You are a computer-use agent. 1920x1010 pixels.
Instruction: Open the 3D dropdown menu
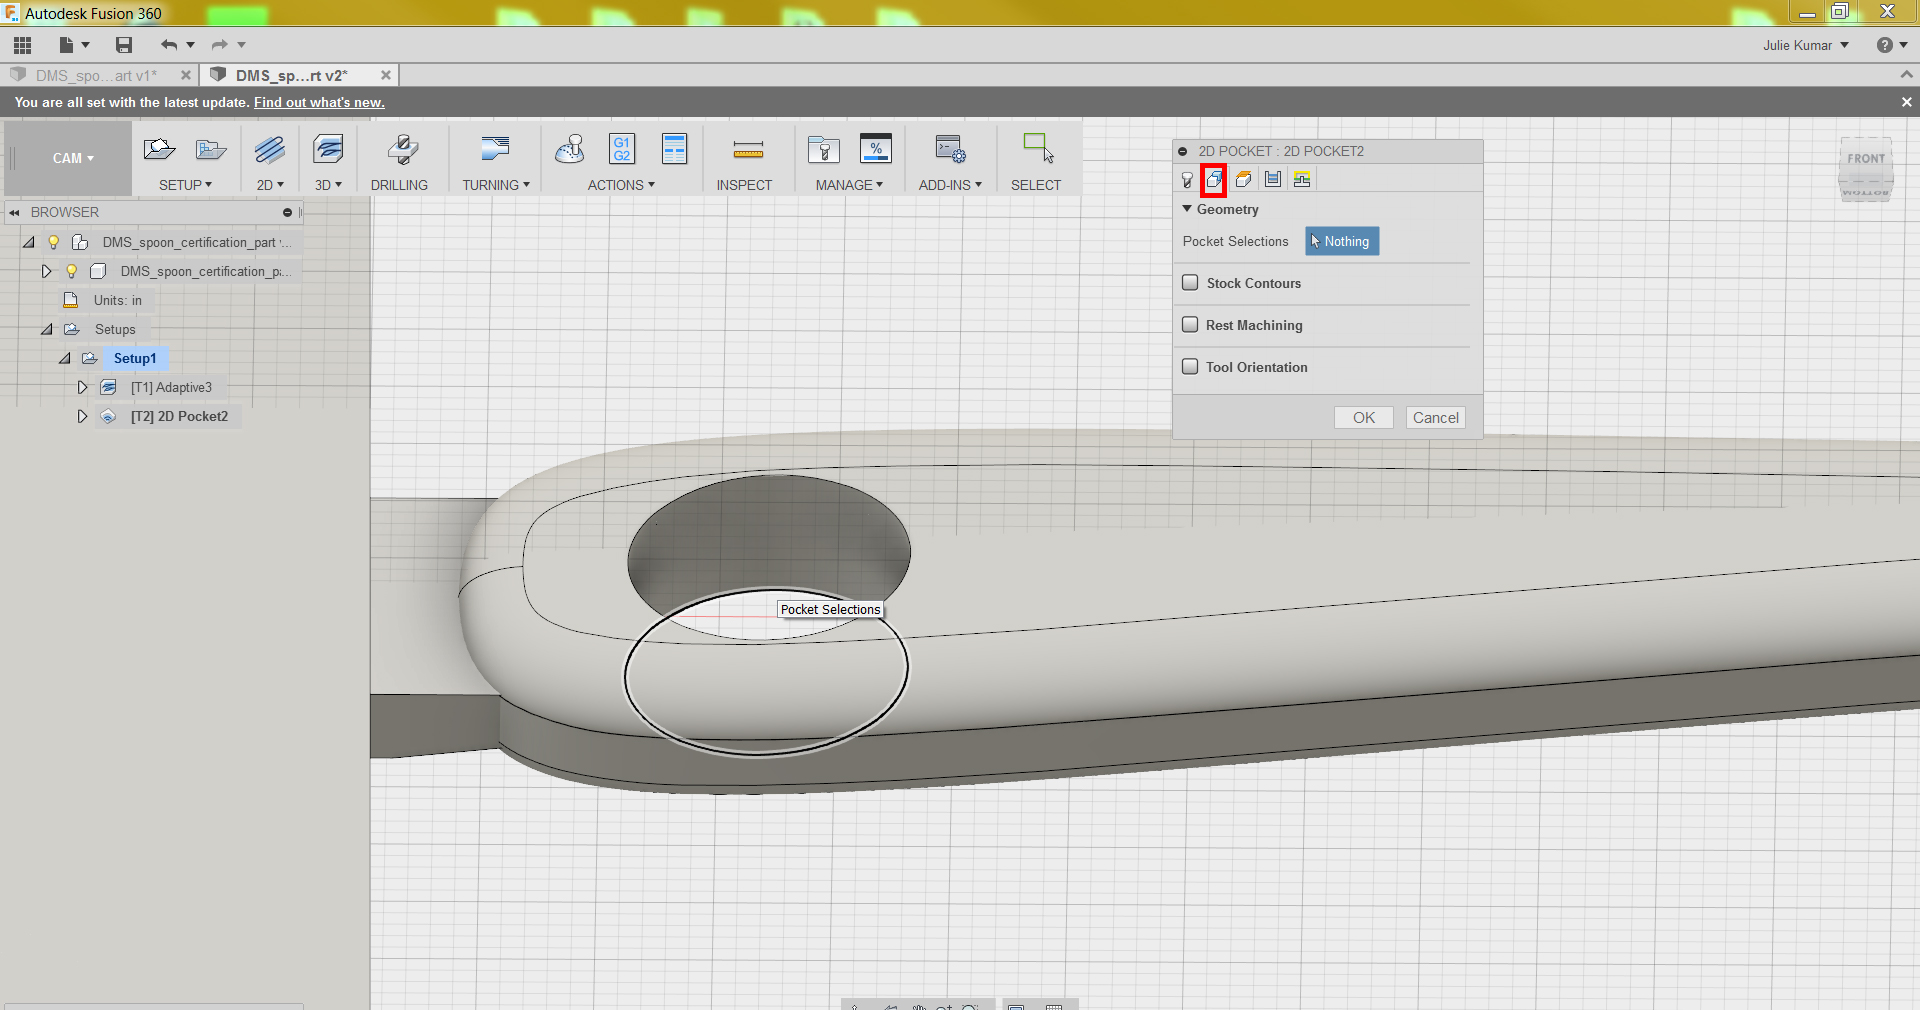pos(328,185)
